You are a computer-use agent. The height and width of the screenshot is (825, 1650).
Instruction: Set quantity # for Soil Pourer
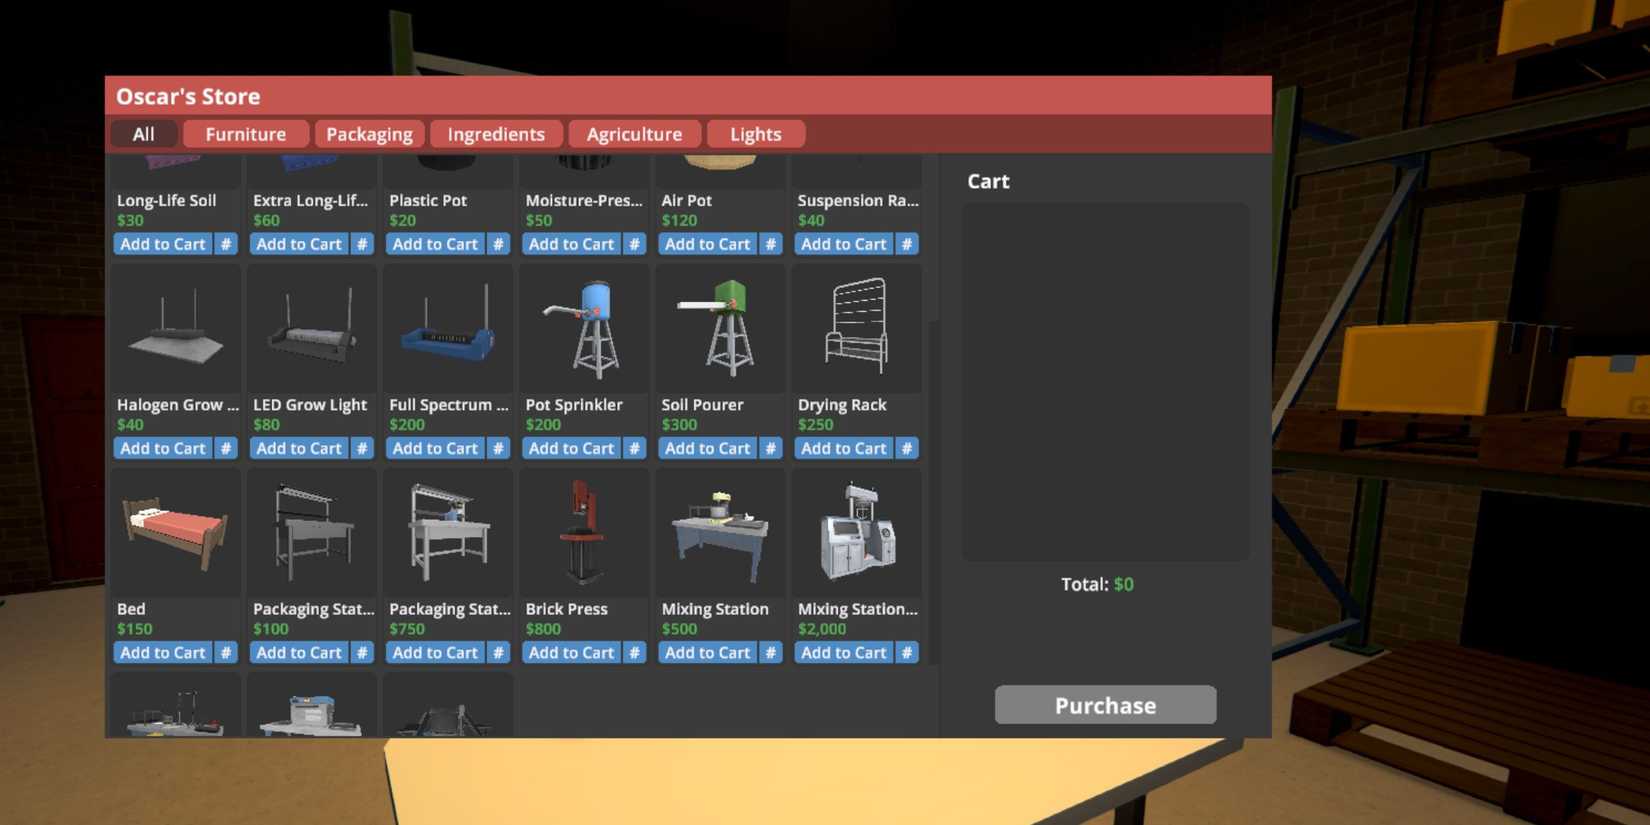coord(770,448)
